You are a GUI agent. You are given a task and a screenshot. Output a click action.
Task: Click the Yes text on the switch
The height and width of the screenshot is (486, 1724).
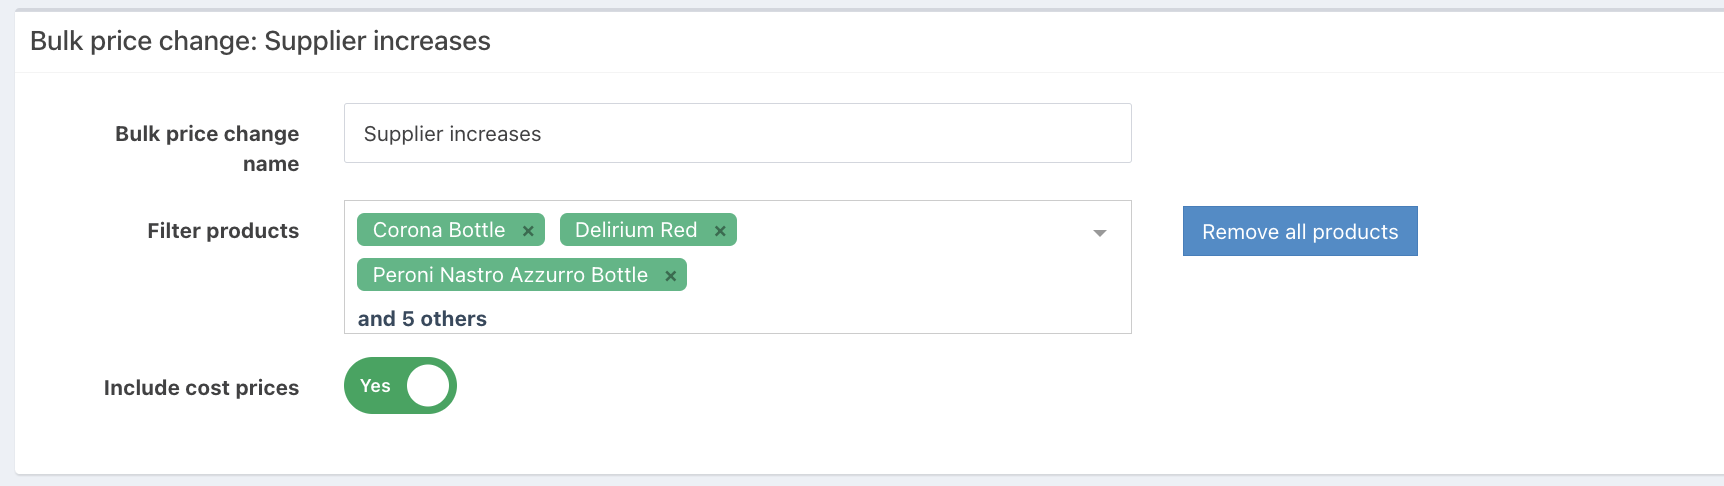(375, 386)
